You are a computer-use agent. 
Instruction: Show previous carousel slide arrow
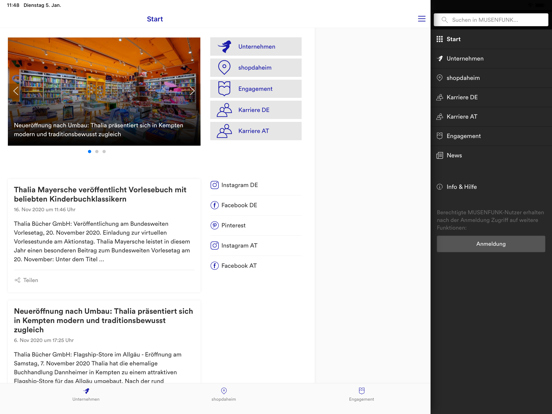[x=15, y=91]
